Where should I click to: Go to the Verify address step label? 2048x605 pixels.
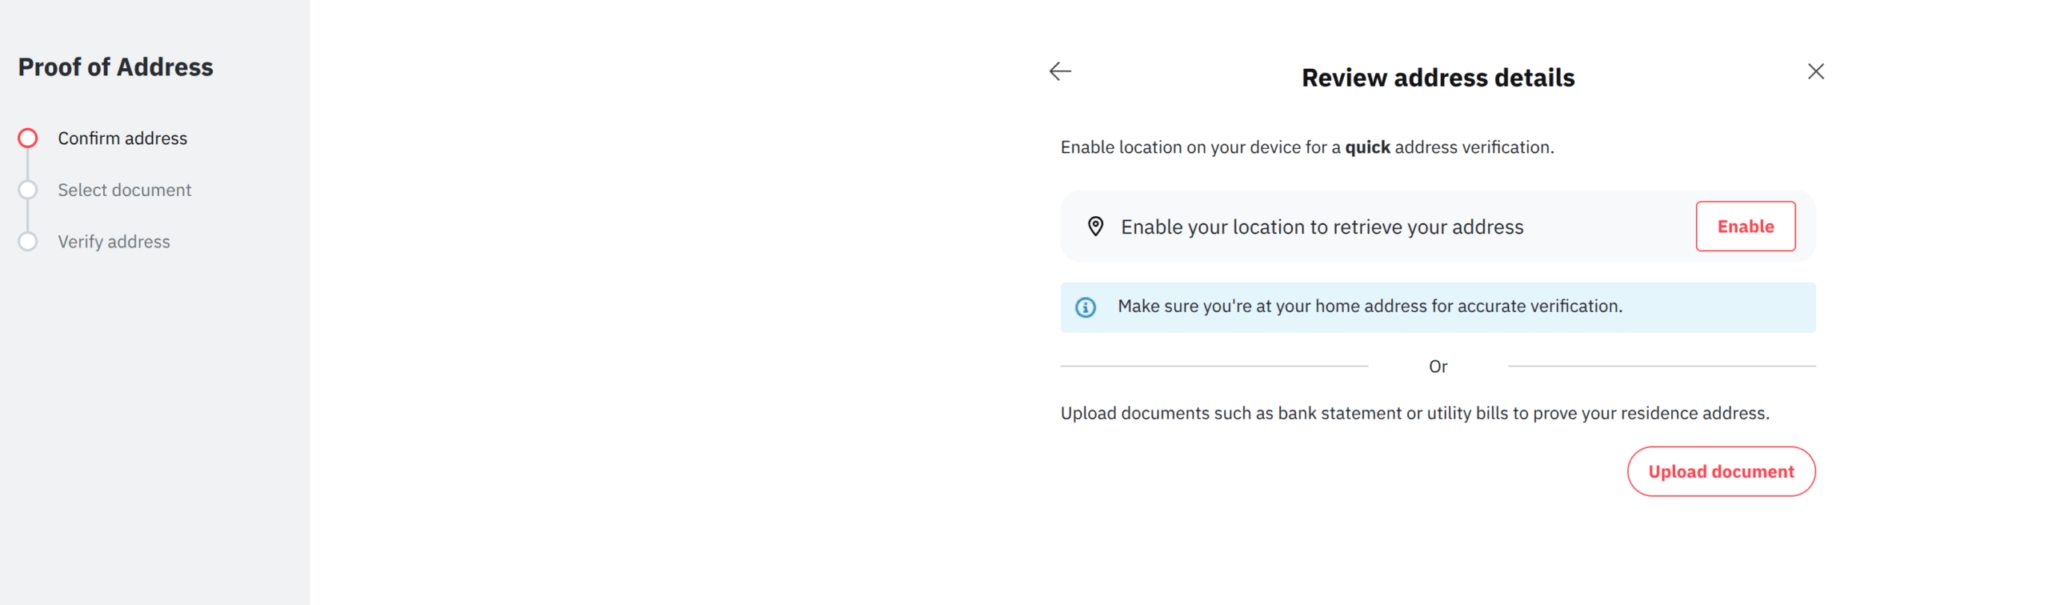point(114,242)
